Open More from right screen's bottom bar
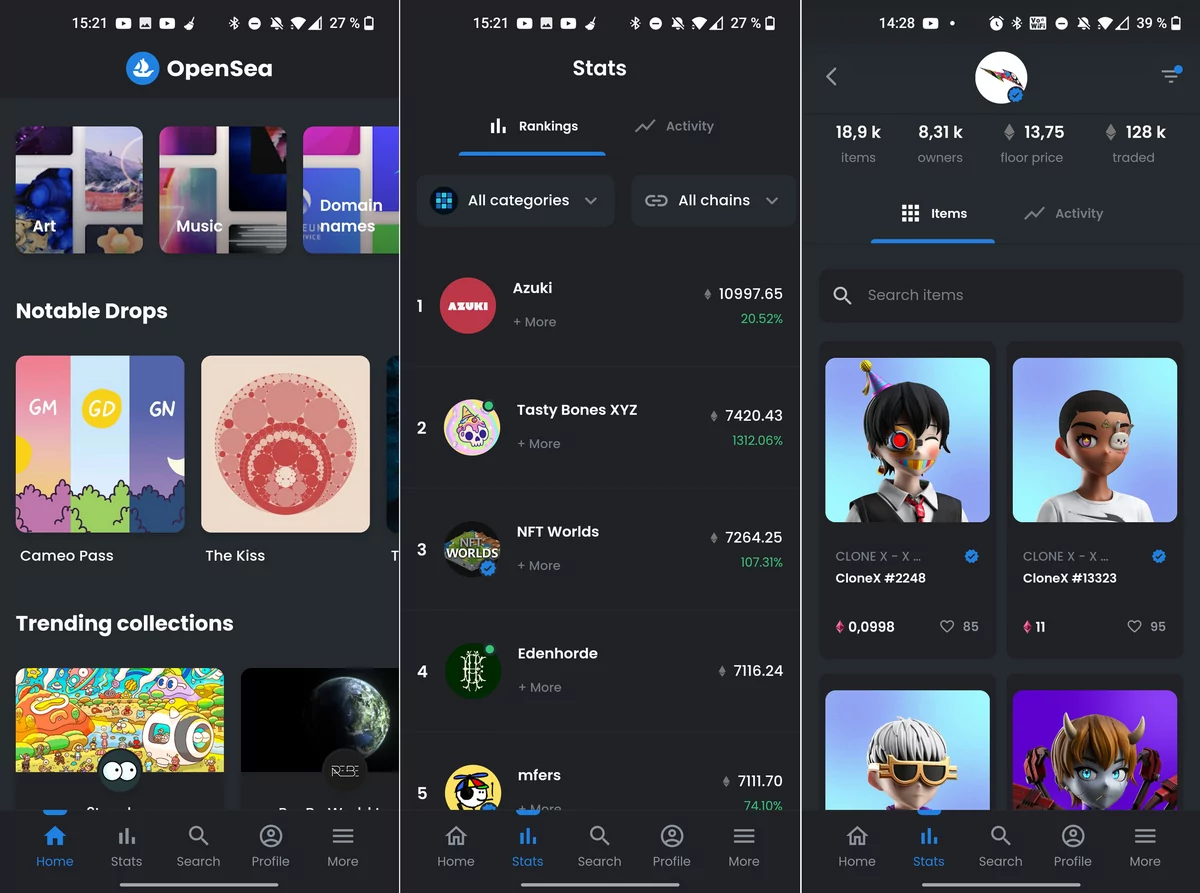Screen dimensions: 1200x893 point(1145,846)
